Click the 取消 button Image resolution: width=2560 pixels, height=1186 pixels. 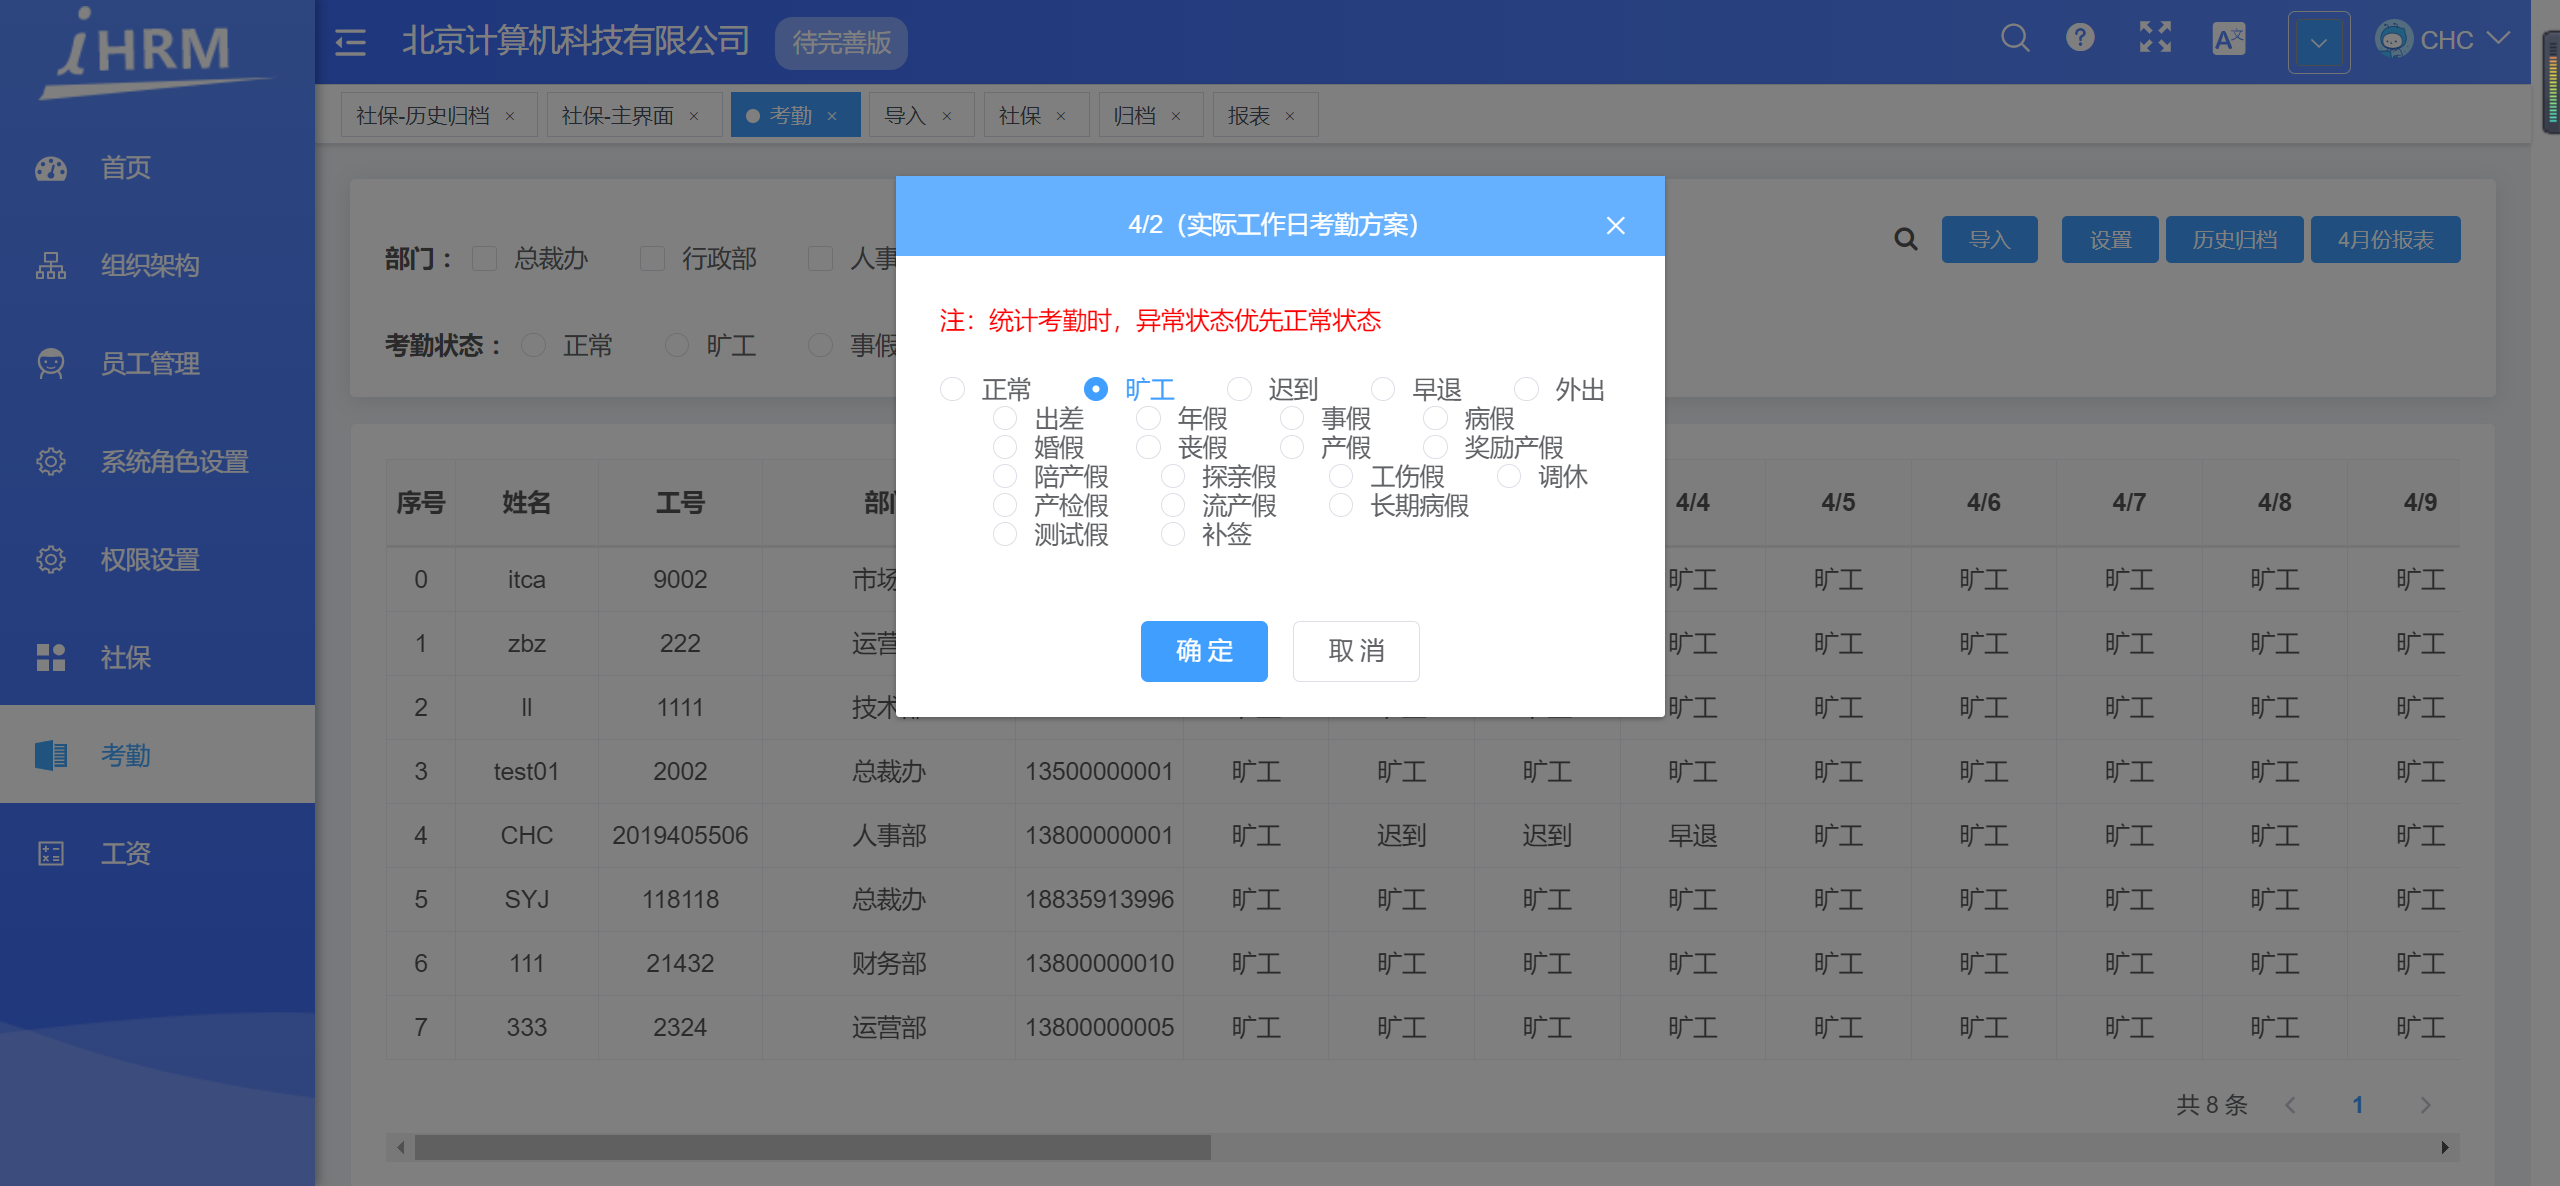pos(1356,651)
